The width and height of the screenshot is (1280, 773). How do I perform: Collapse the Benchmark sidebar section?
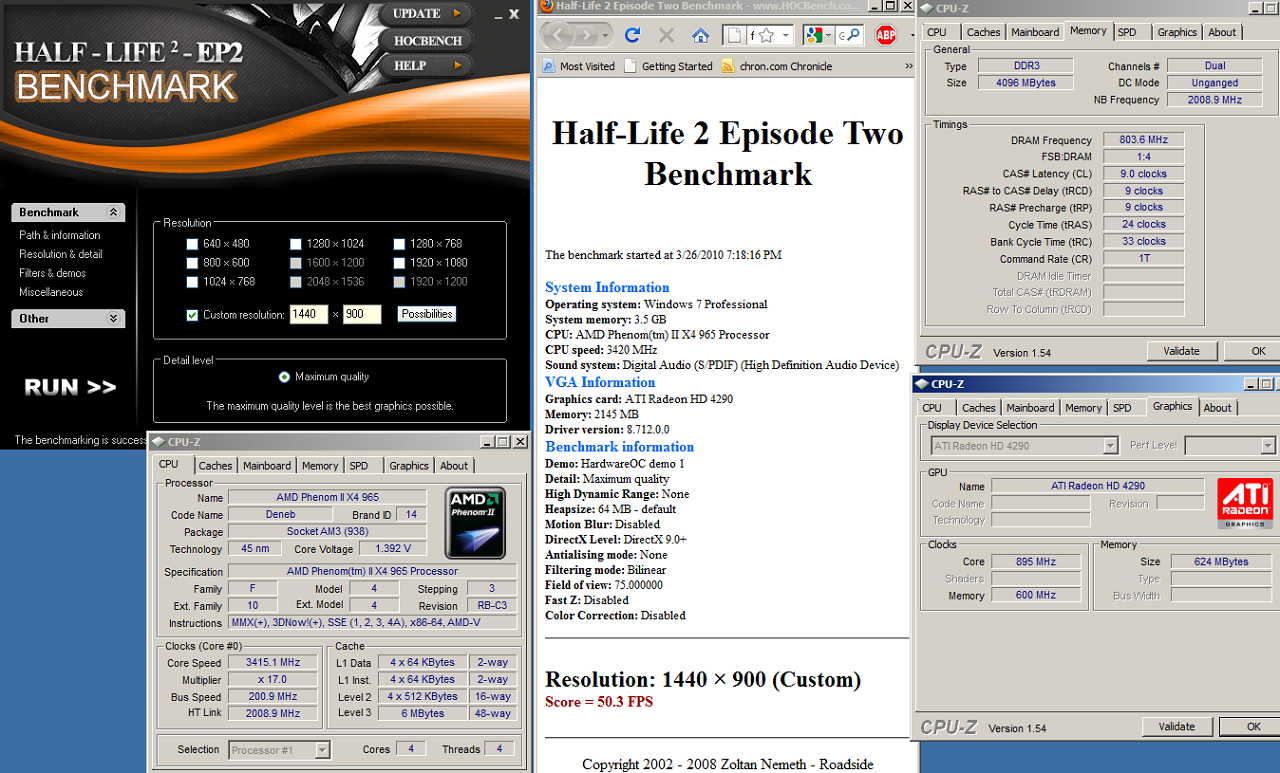(114, 212)
